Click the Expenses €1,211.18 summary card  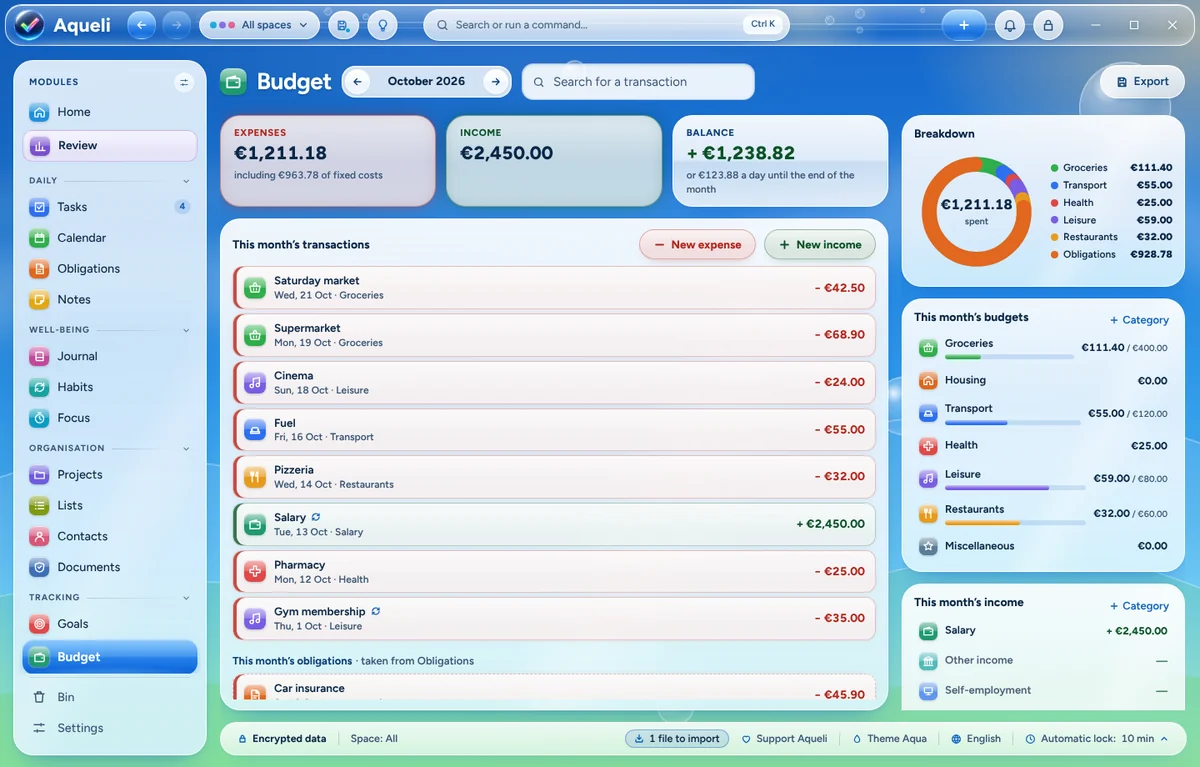[x=328, y=161]
